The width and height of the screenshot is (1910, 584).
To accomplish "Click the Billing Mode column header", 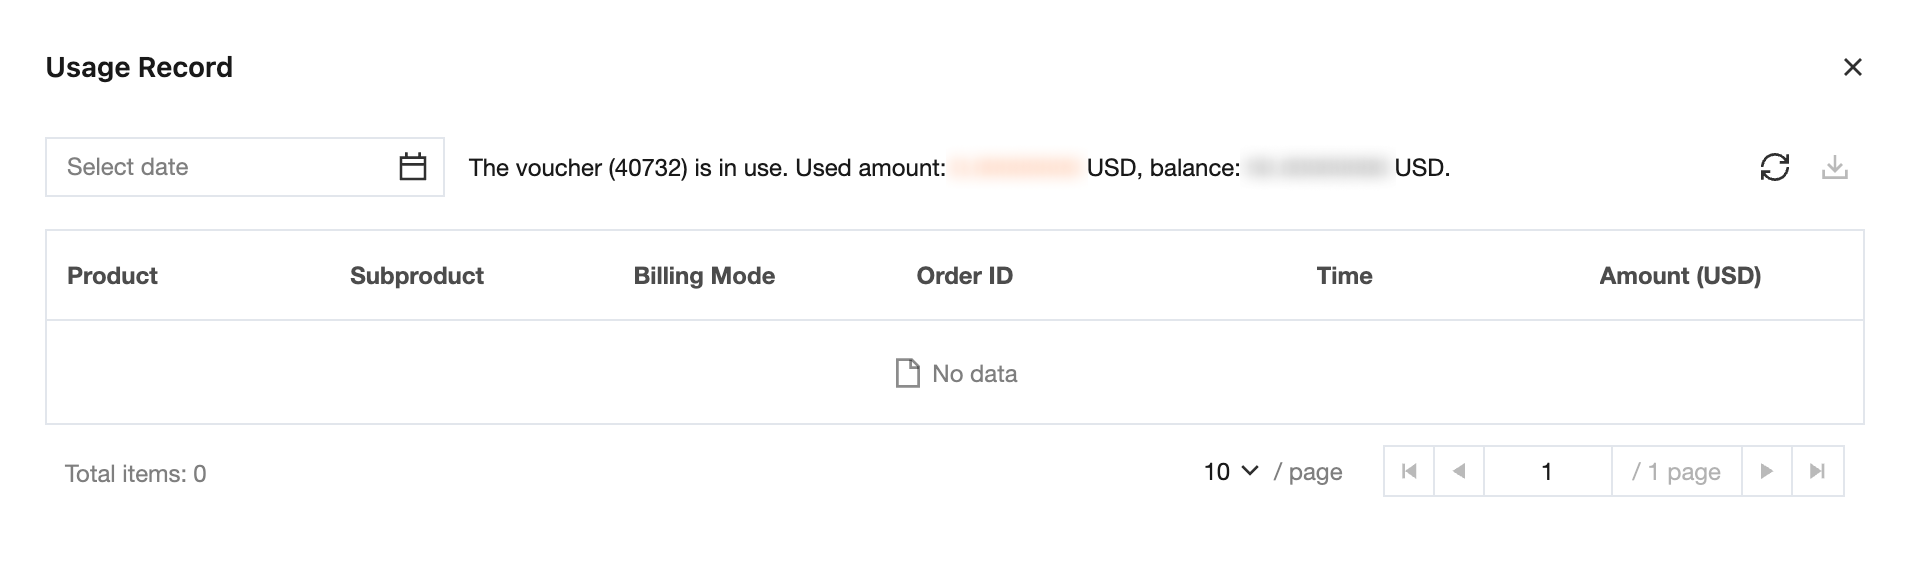I will 704,276.
